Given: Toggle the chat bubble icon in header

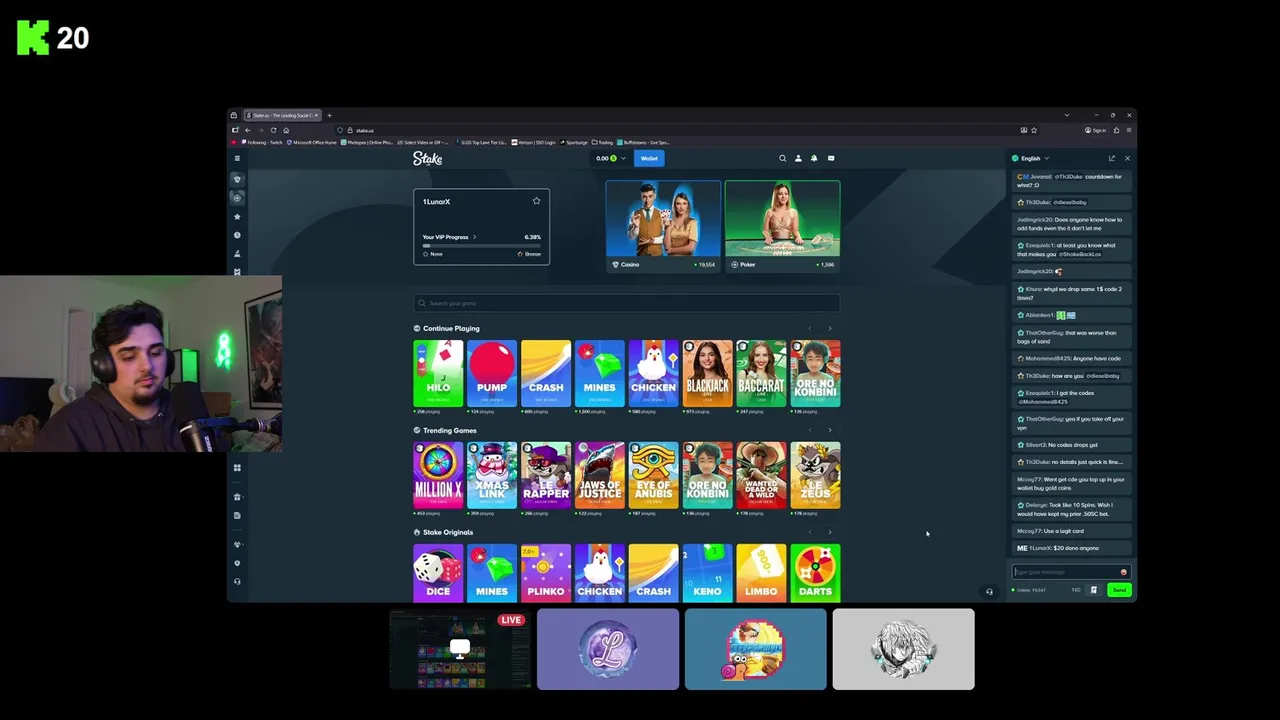Looking at the screenshot, I should pyautogui.click(x=831, y=158).
